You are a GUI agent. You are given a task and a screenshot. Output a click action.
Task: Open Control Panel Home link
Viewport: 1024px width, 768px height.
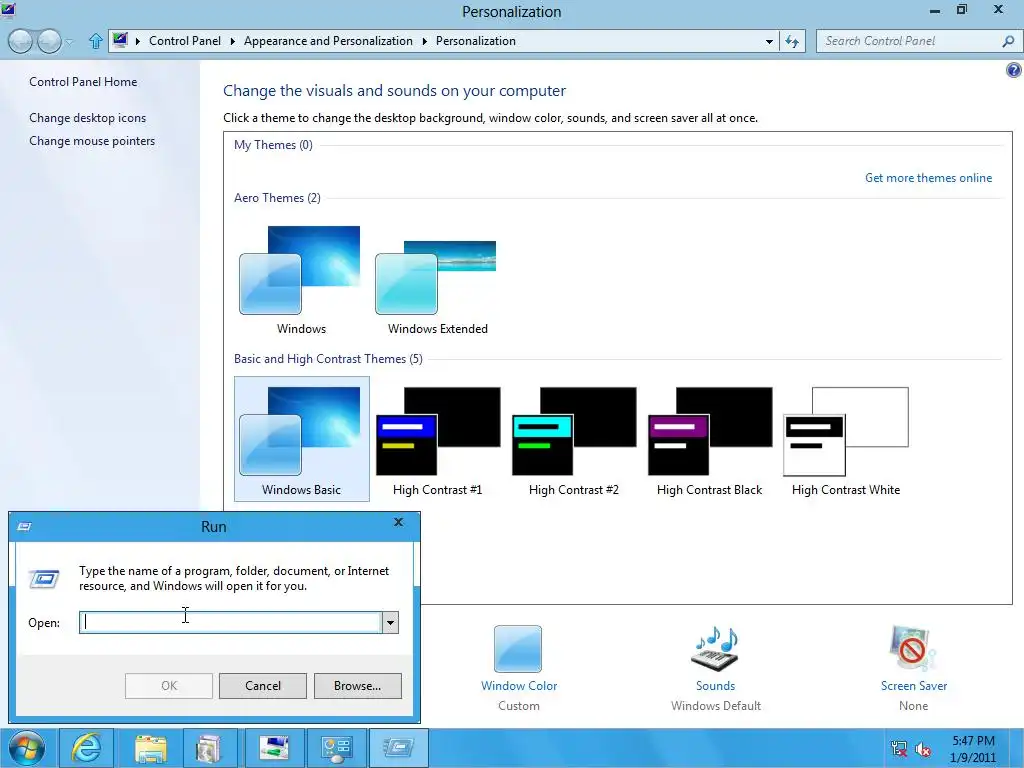tap(83, 82)
